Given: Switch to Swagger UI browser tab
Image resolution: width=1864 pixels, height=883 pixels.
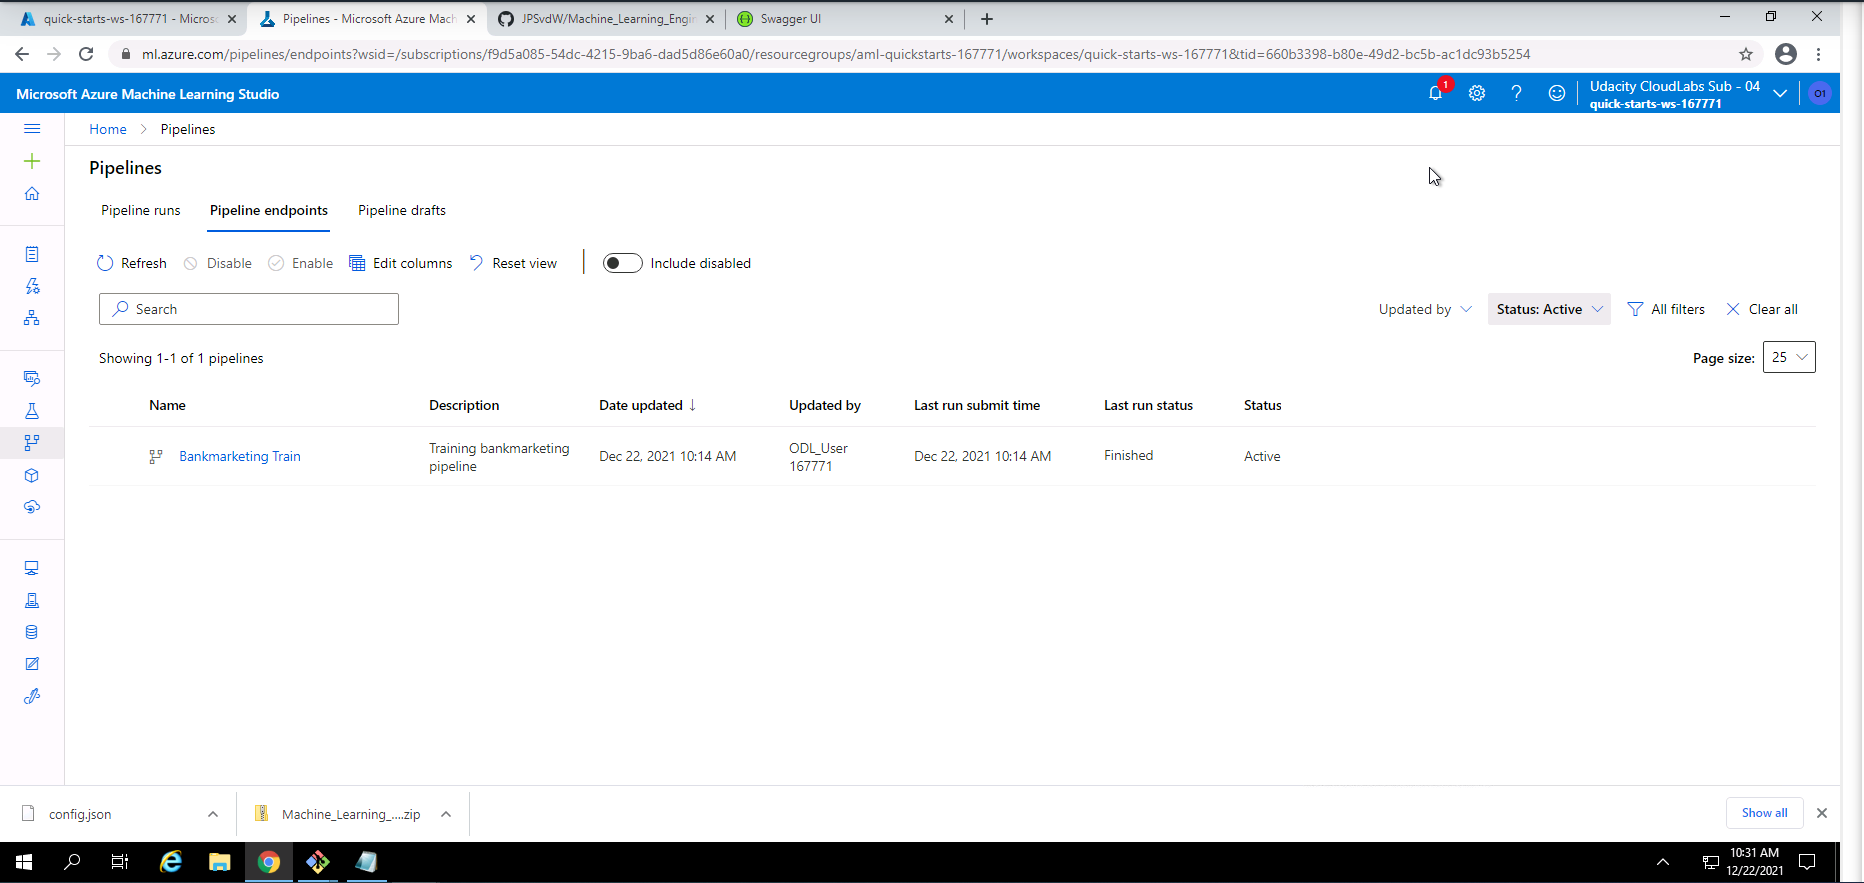Looking at the screenshot, I should pyautogui.click(x=845, y=19).
